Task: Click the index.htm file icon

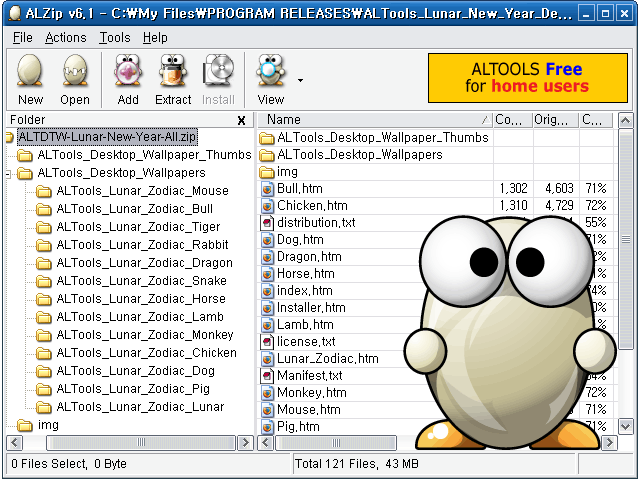Action: click(x=267, y=291)
